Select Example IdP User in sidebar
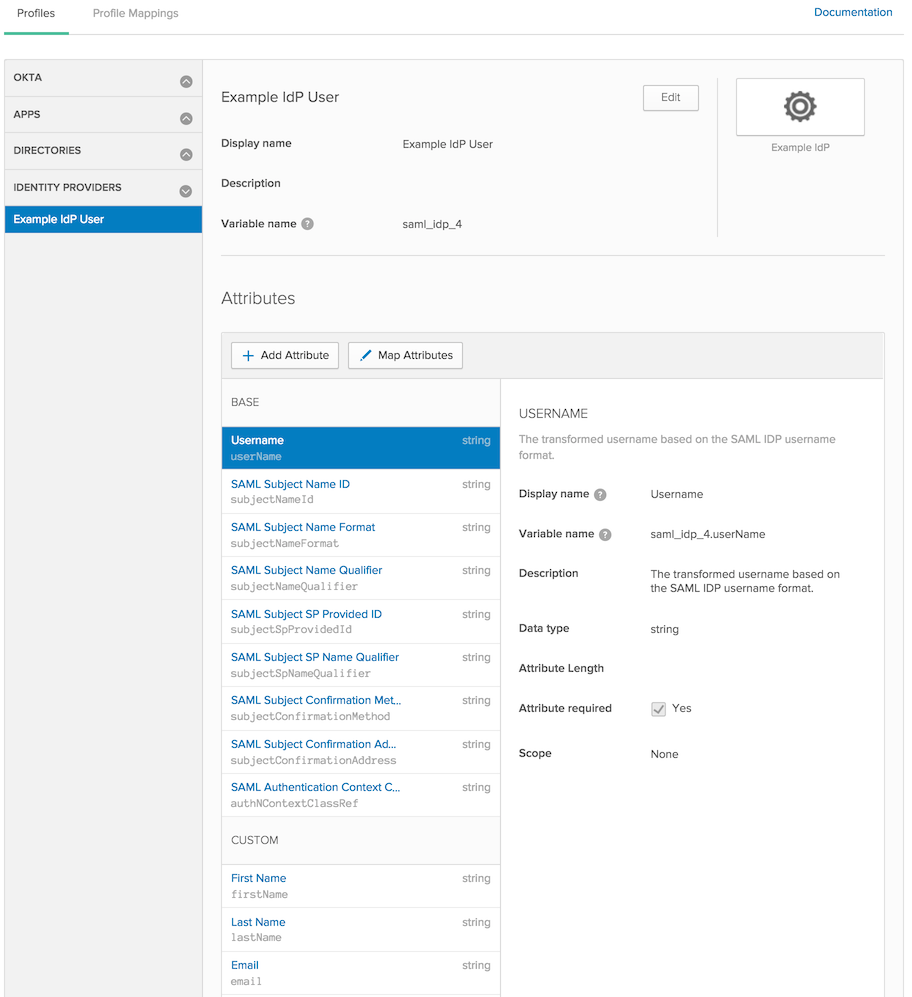912x997 pixels. [59, 219]
